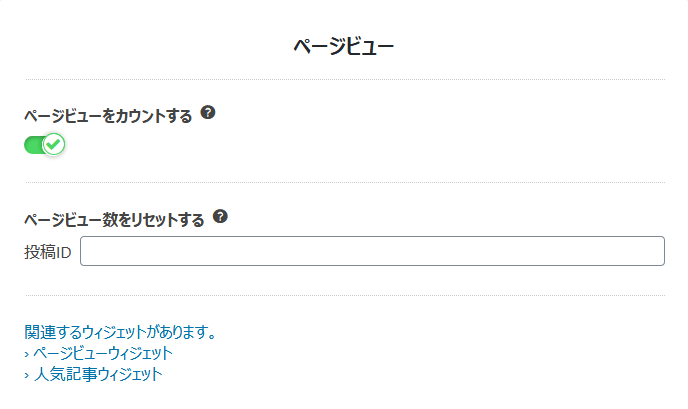Show the tooltip for the count page views setting
The width and height of the screenshot is (688, 409).
tap(208, 113)
